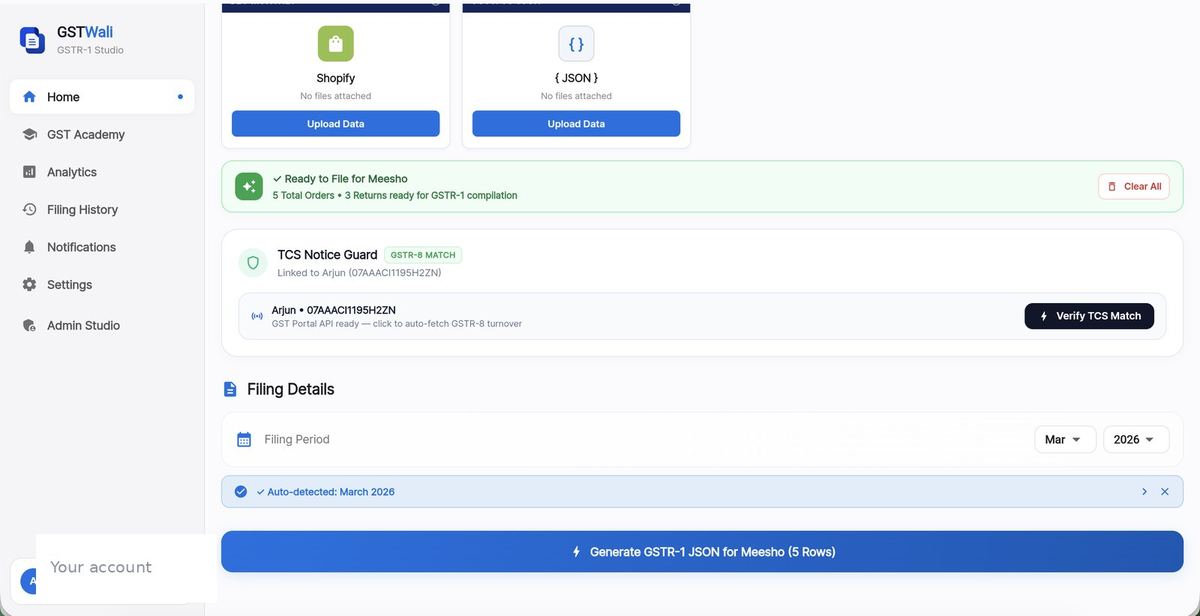Clear all uploaded files
Screen dimensions: 1200x616
pyautogui.click(x=1134, y=187)
